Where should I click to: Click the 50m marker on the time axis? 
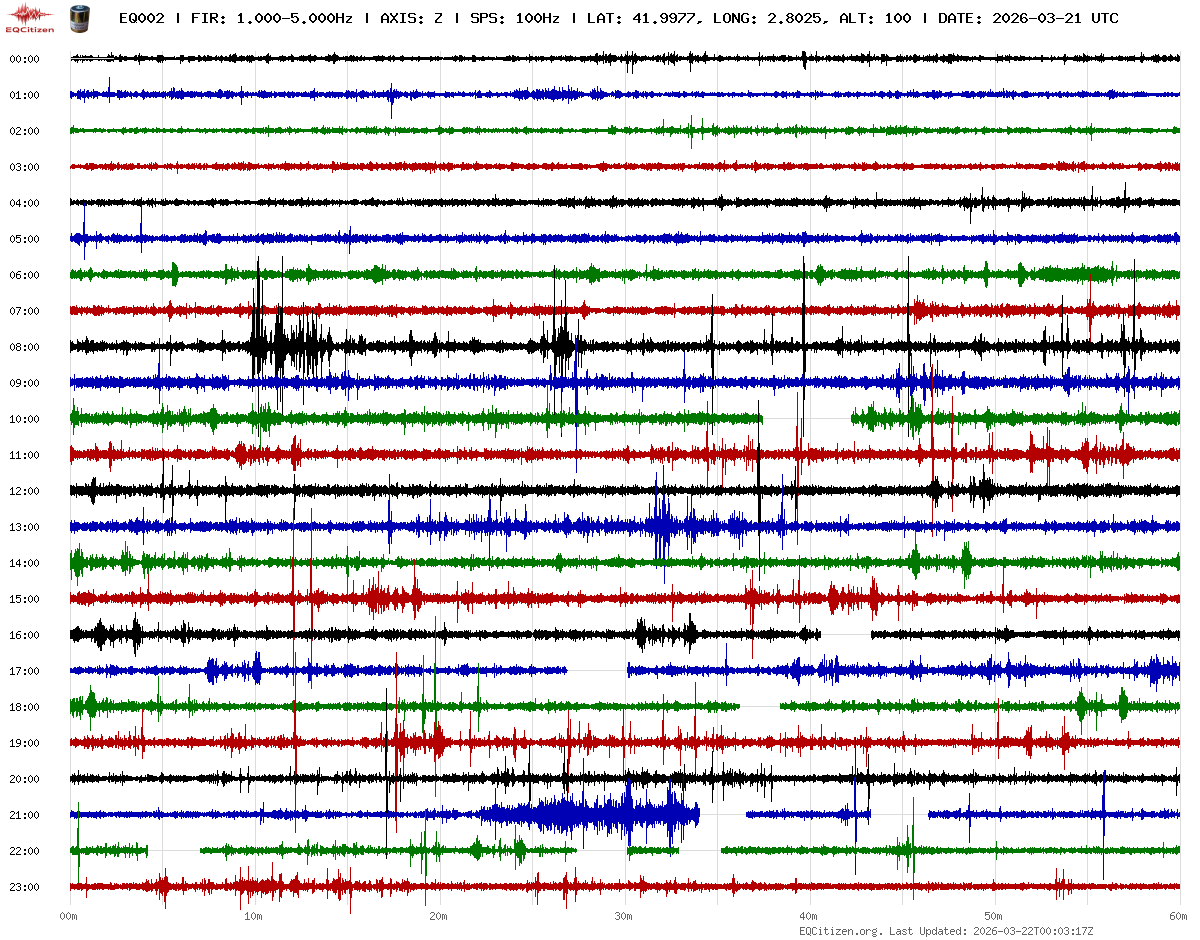pyautogui.click(x=993, y=916)
